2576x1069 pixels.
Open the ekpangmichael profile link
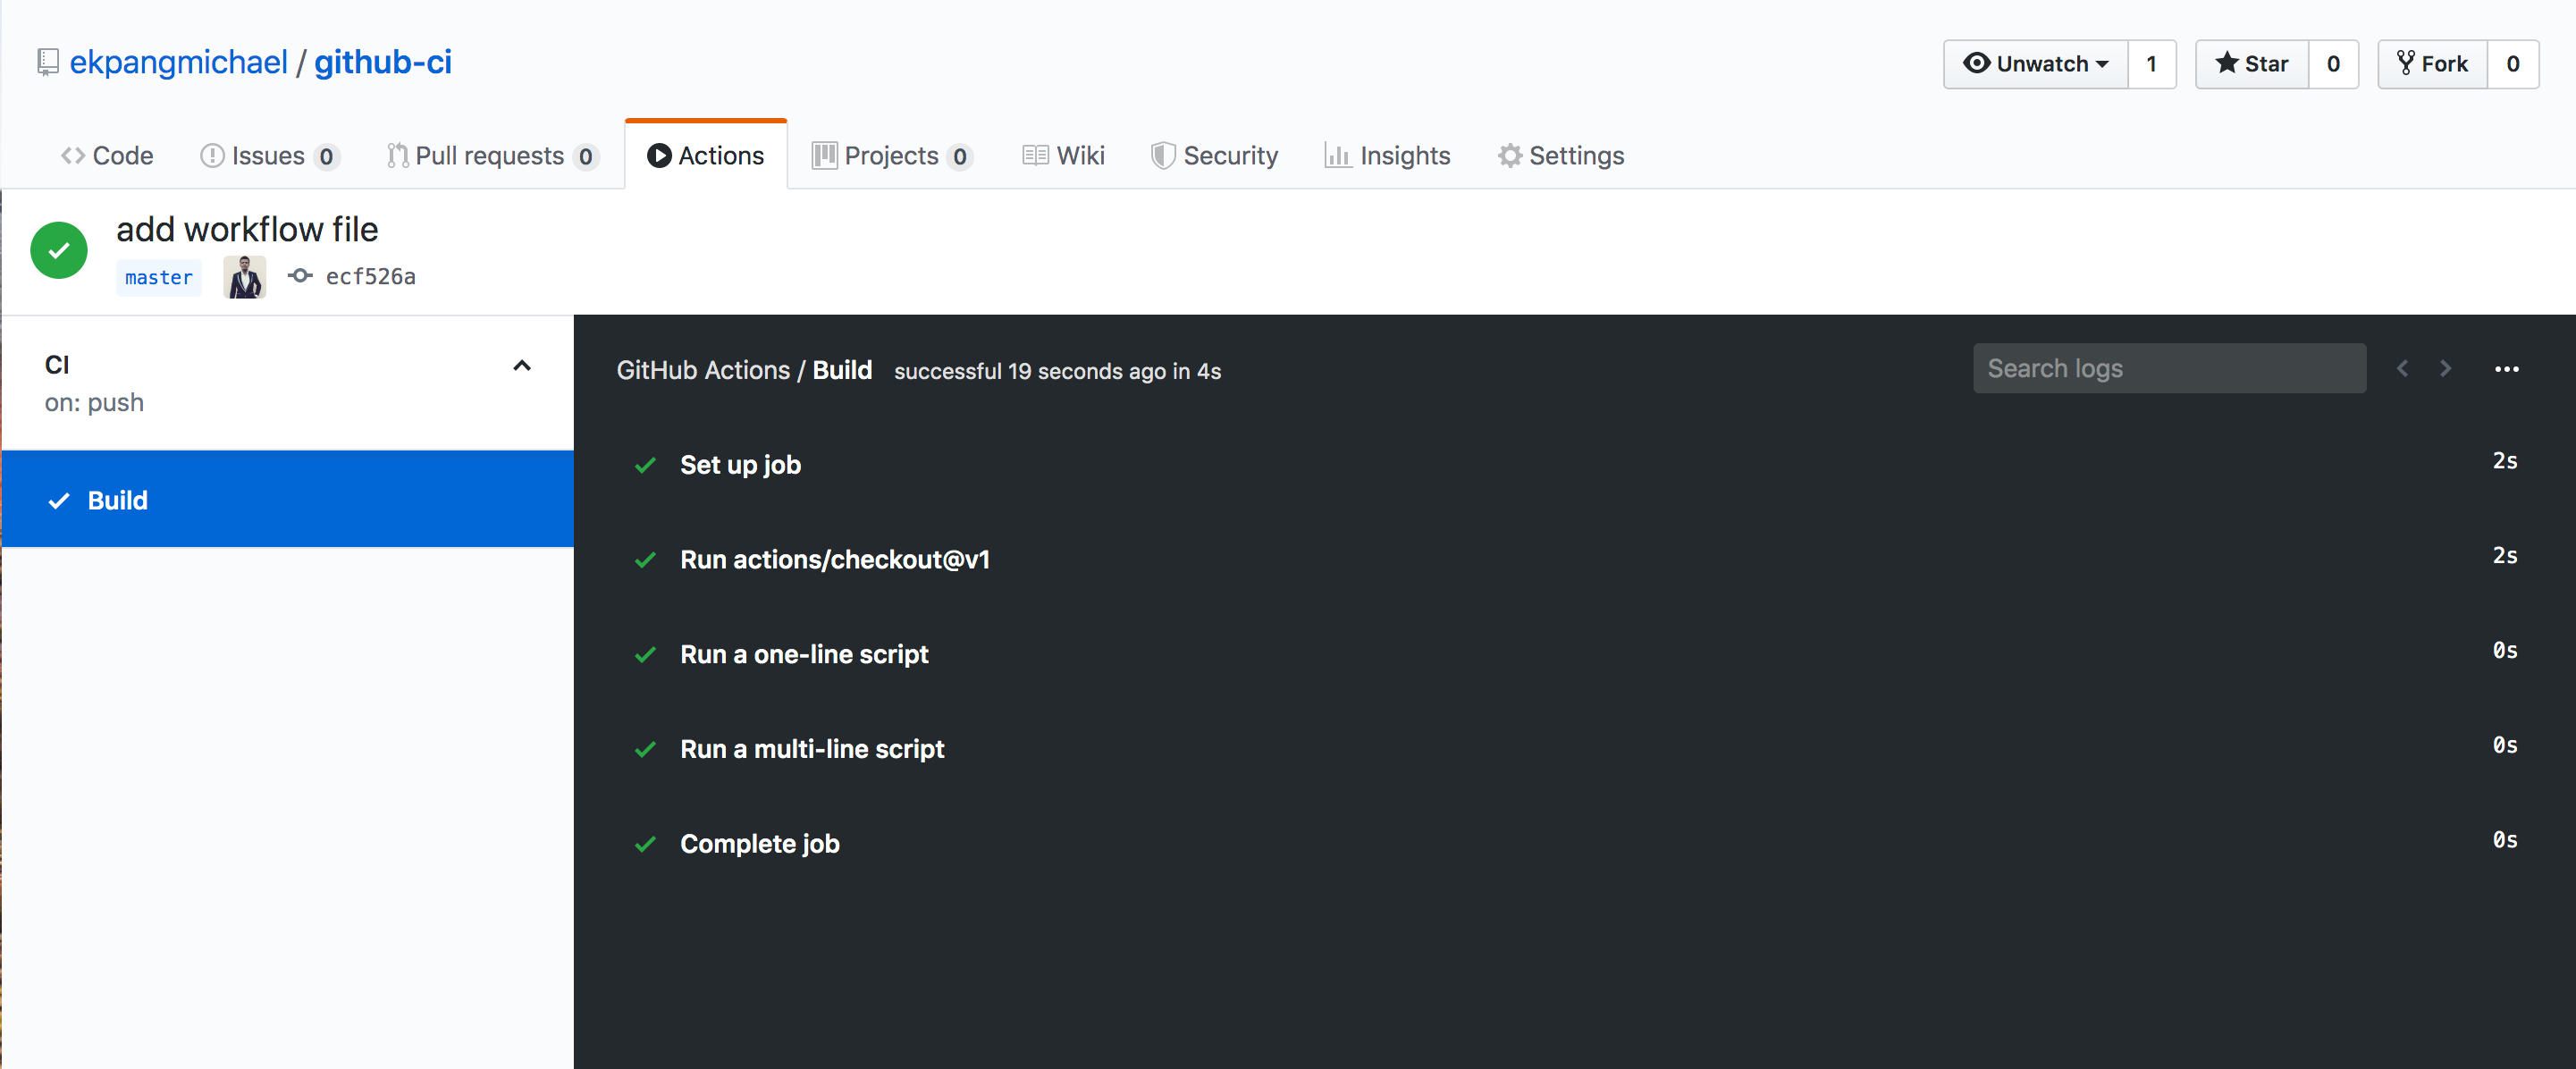coord(178,61)
